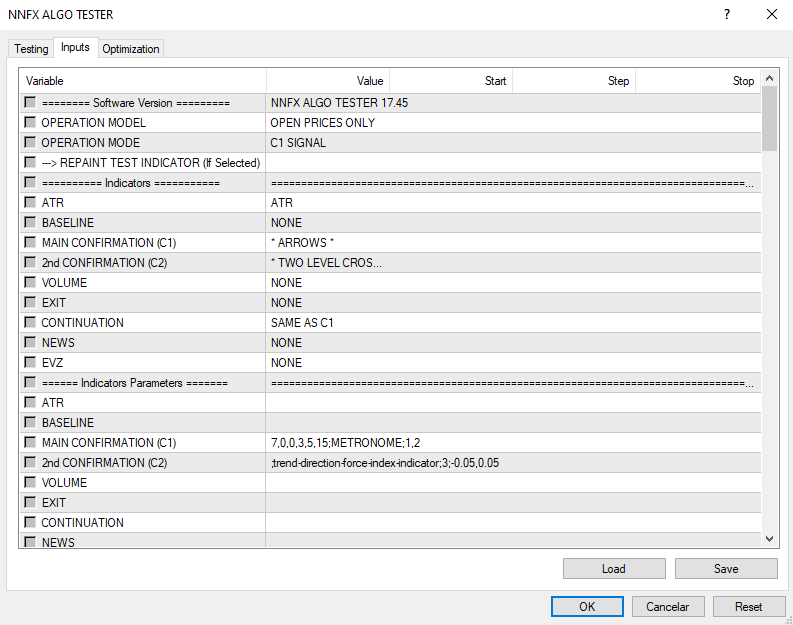Tick the Indicators separator row checkbox
Screen dimensions: 793x625
tap(30, 183)
